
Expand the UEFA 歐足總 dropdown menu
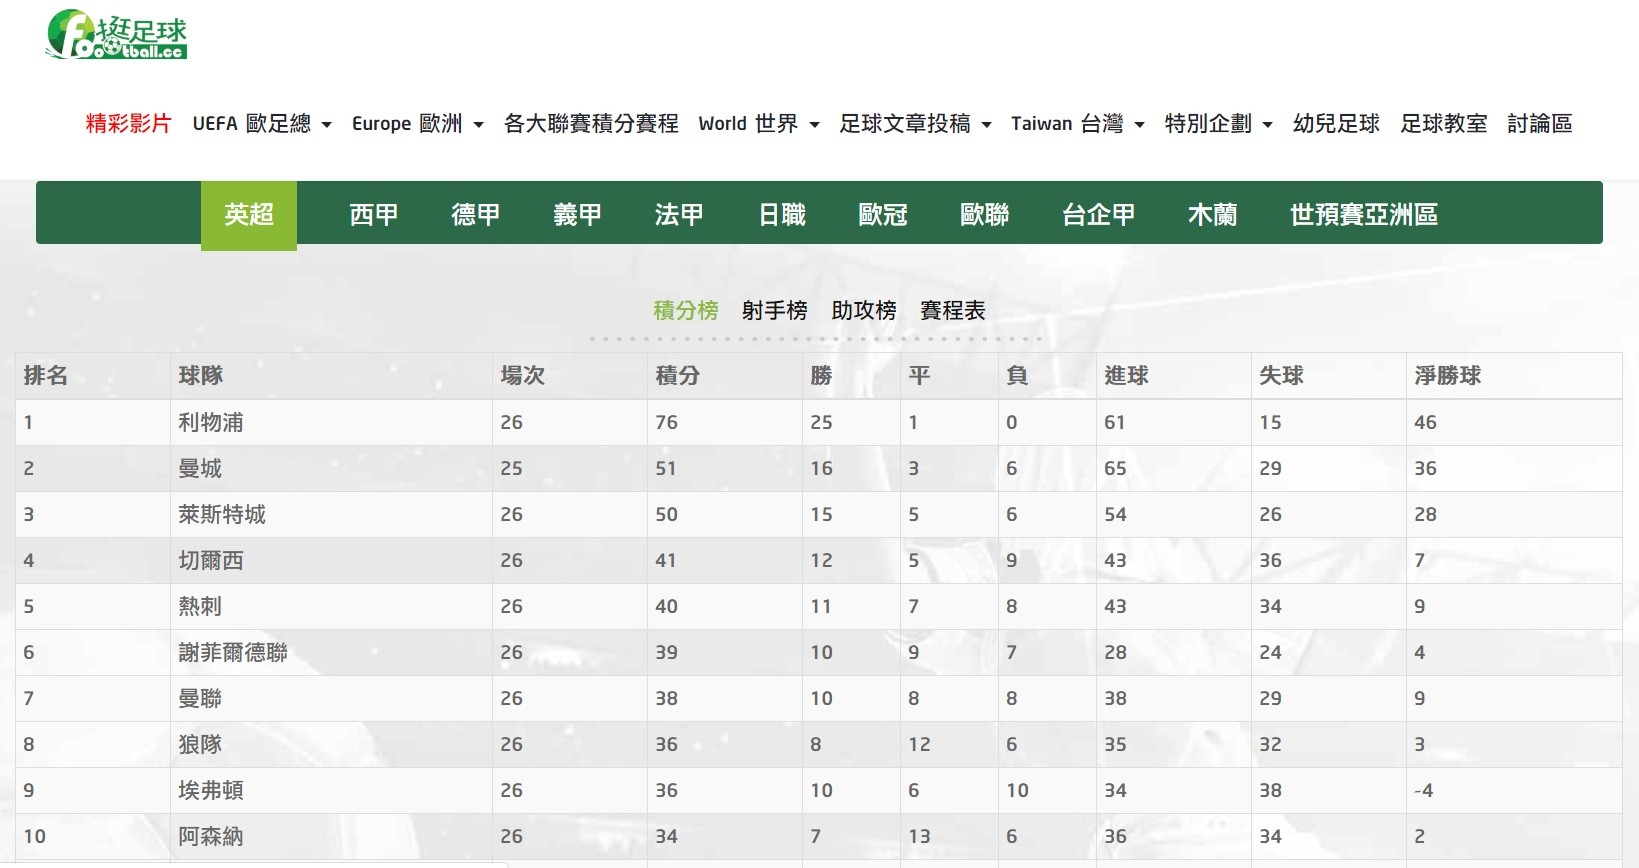pos(262,124)
